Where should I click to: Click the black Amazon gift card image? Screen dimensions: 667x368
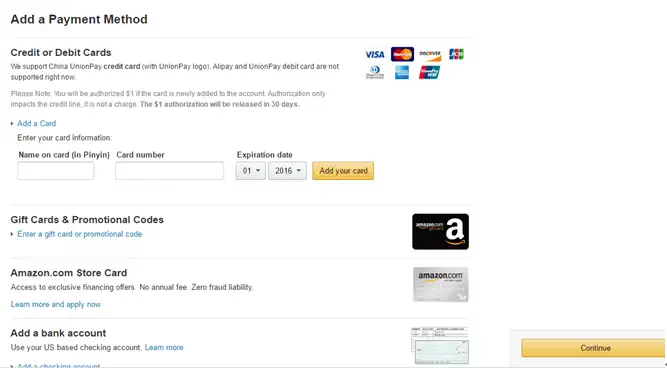tap(440, 231)
